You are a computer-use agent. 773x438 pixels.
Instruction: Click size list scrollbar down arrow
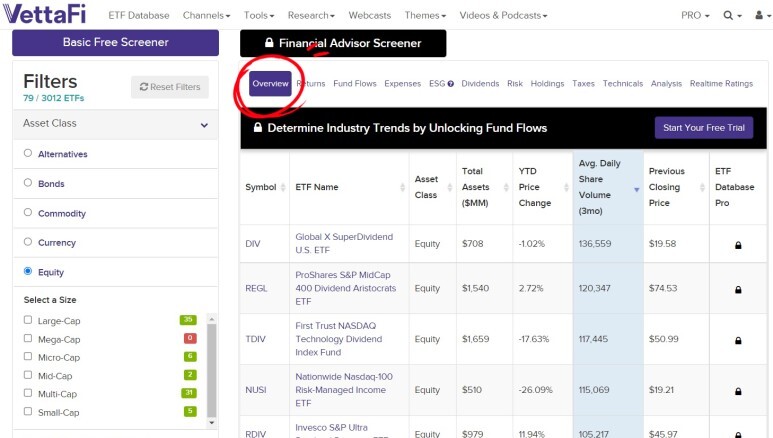[211, 423]
